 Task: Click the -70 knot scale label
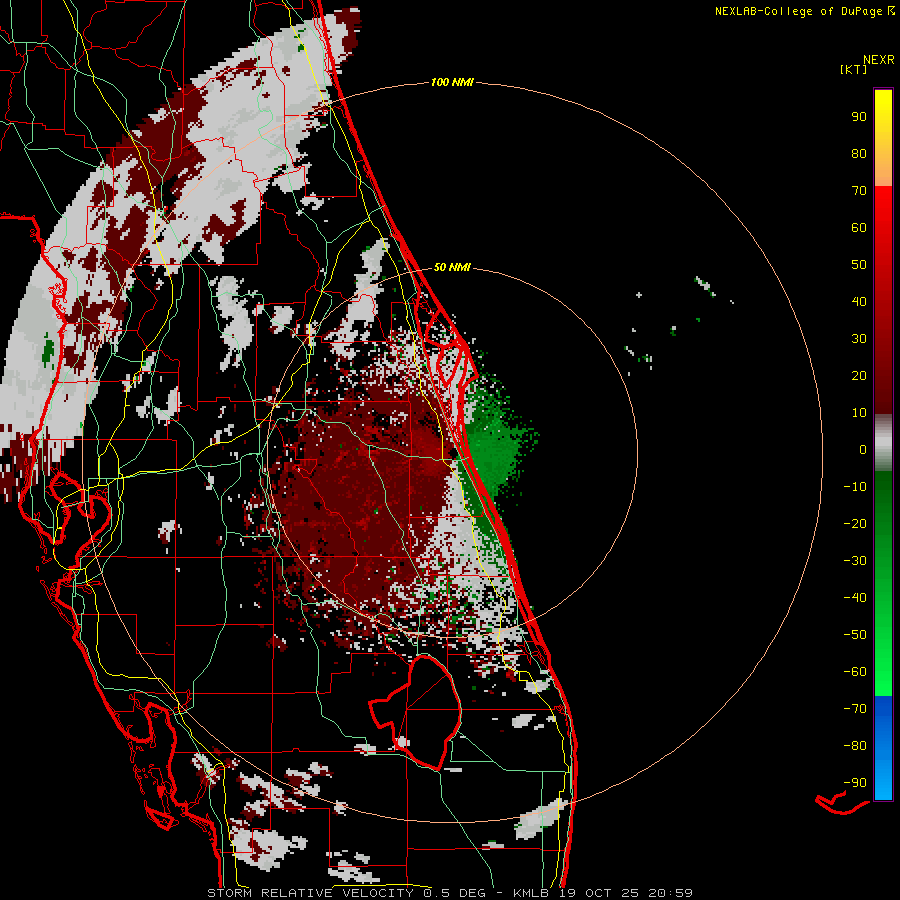click(x=855, y=709)
